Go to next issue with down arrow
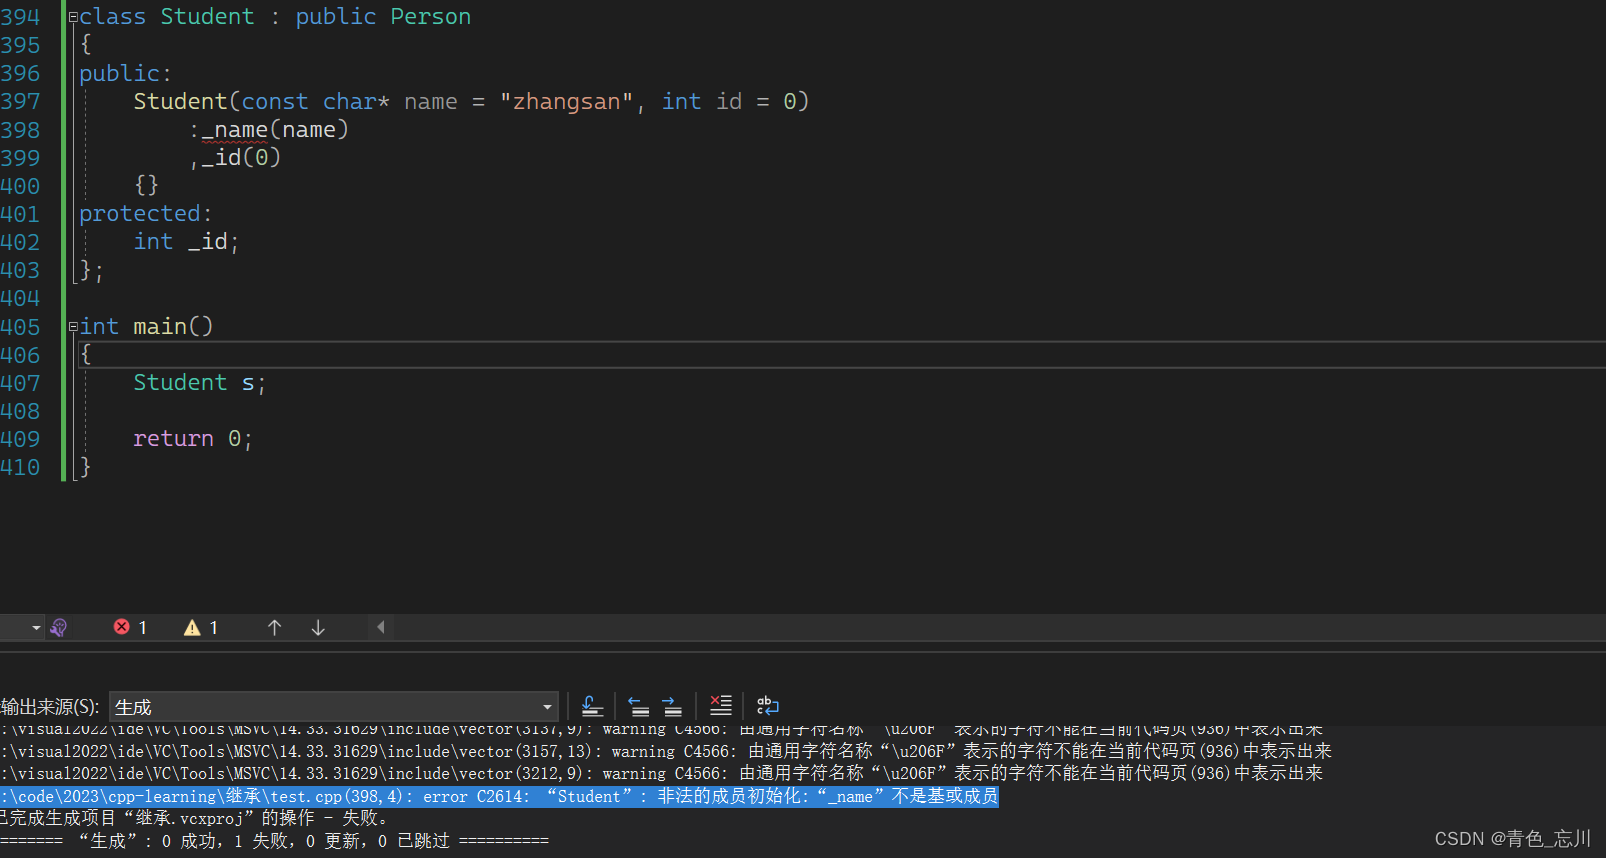This screenshot has width=1606, height=858. pos(318,627)
